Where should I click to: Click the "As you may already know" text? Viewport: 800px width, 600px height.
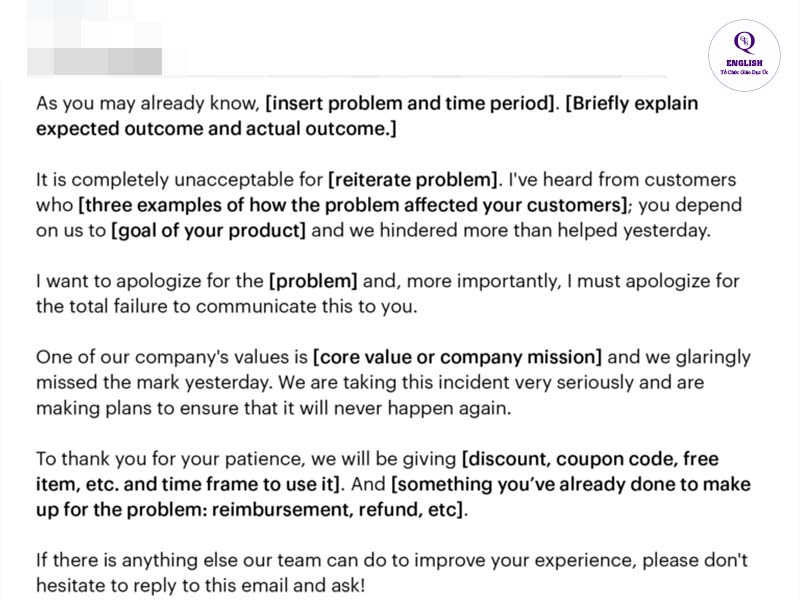(x=147, y=103)
